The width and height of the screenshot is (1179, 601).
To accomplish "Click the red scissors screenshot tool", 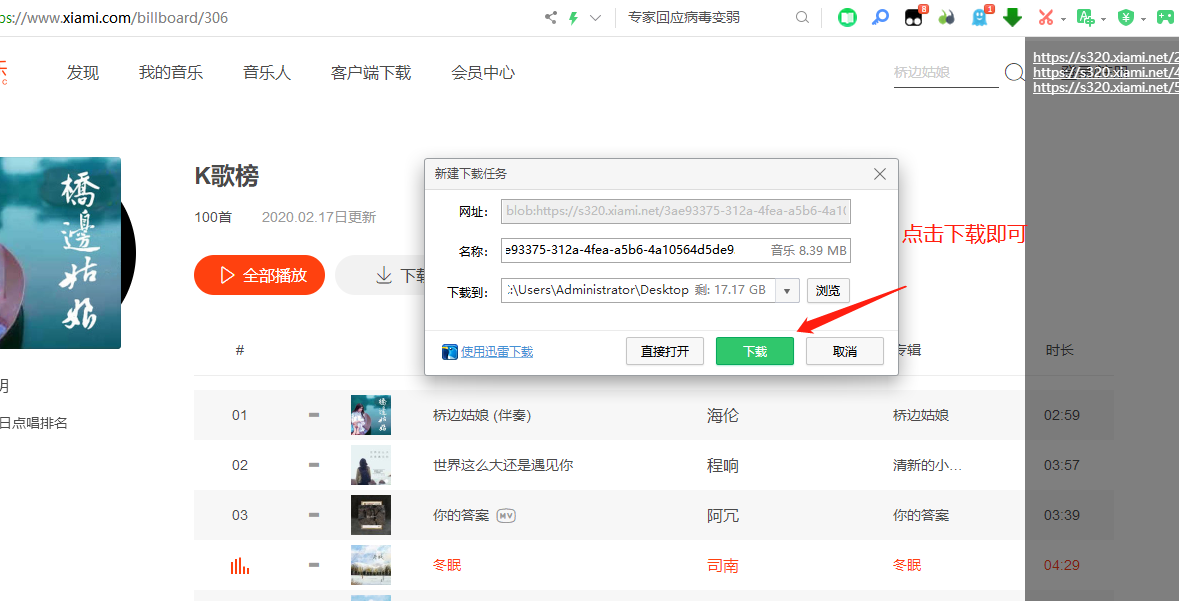I will tap(1045, 17).
